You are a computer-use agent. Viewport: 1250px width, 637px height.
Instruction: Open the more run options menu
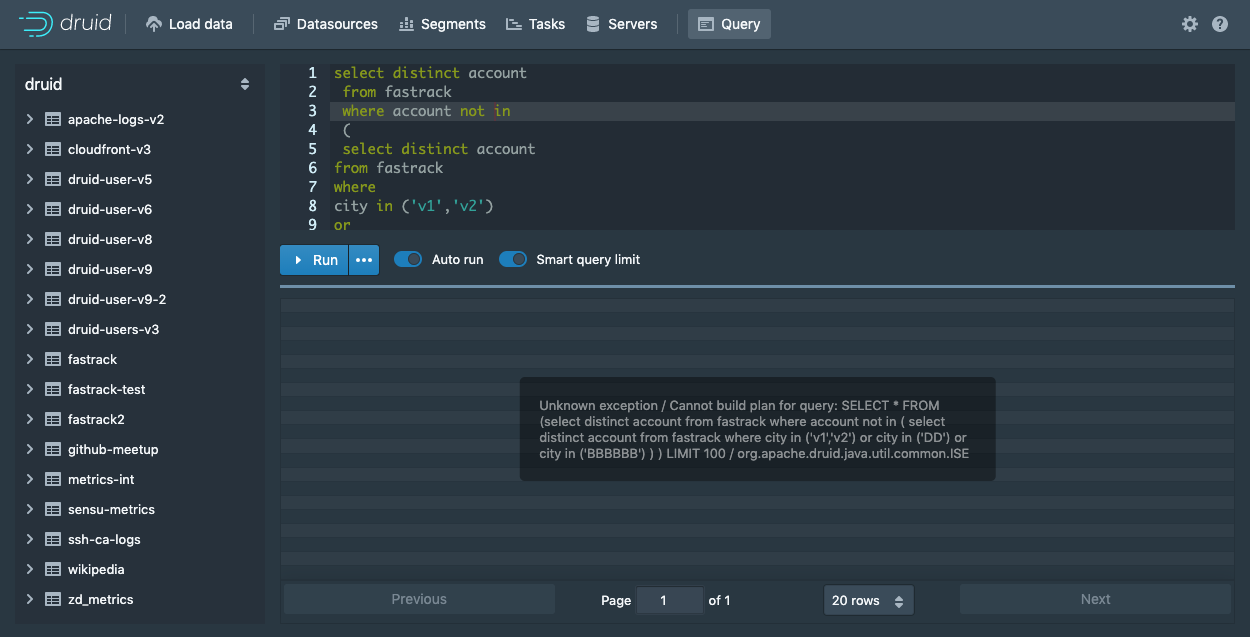click(364, 259)
